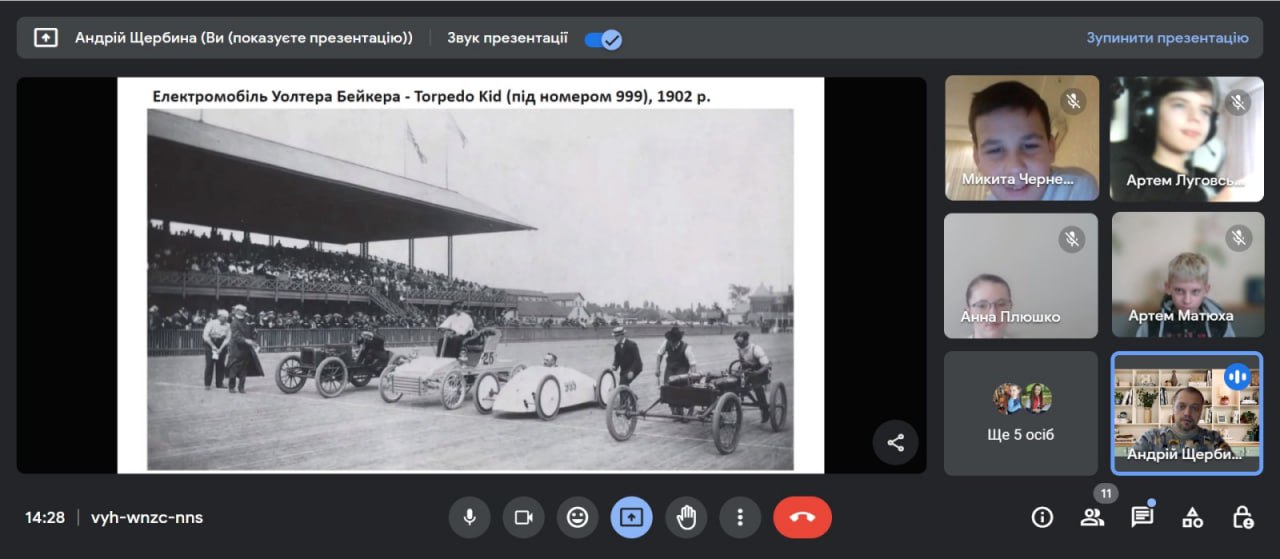This screenshot has width=1280, height=559.
Task: Select Анна Плюшко's video tile
Action: [x=1021, y=275]
